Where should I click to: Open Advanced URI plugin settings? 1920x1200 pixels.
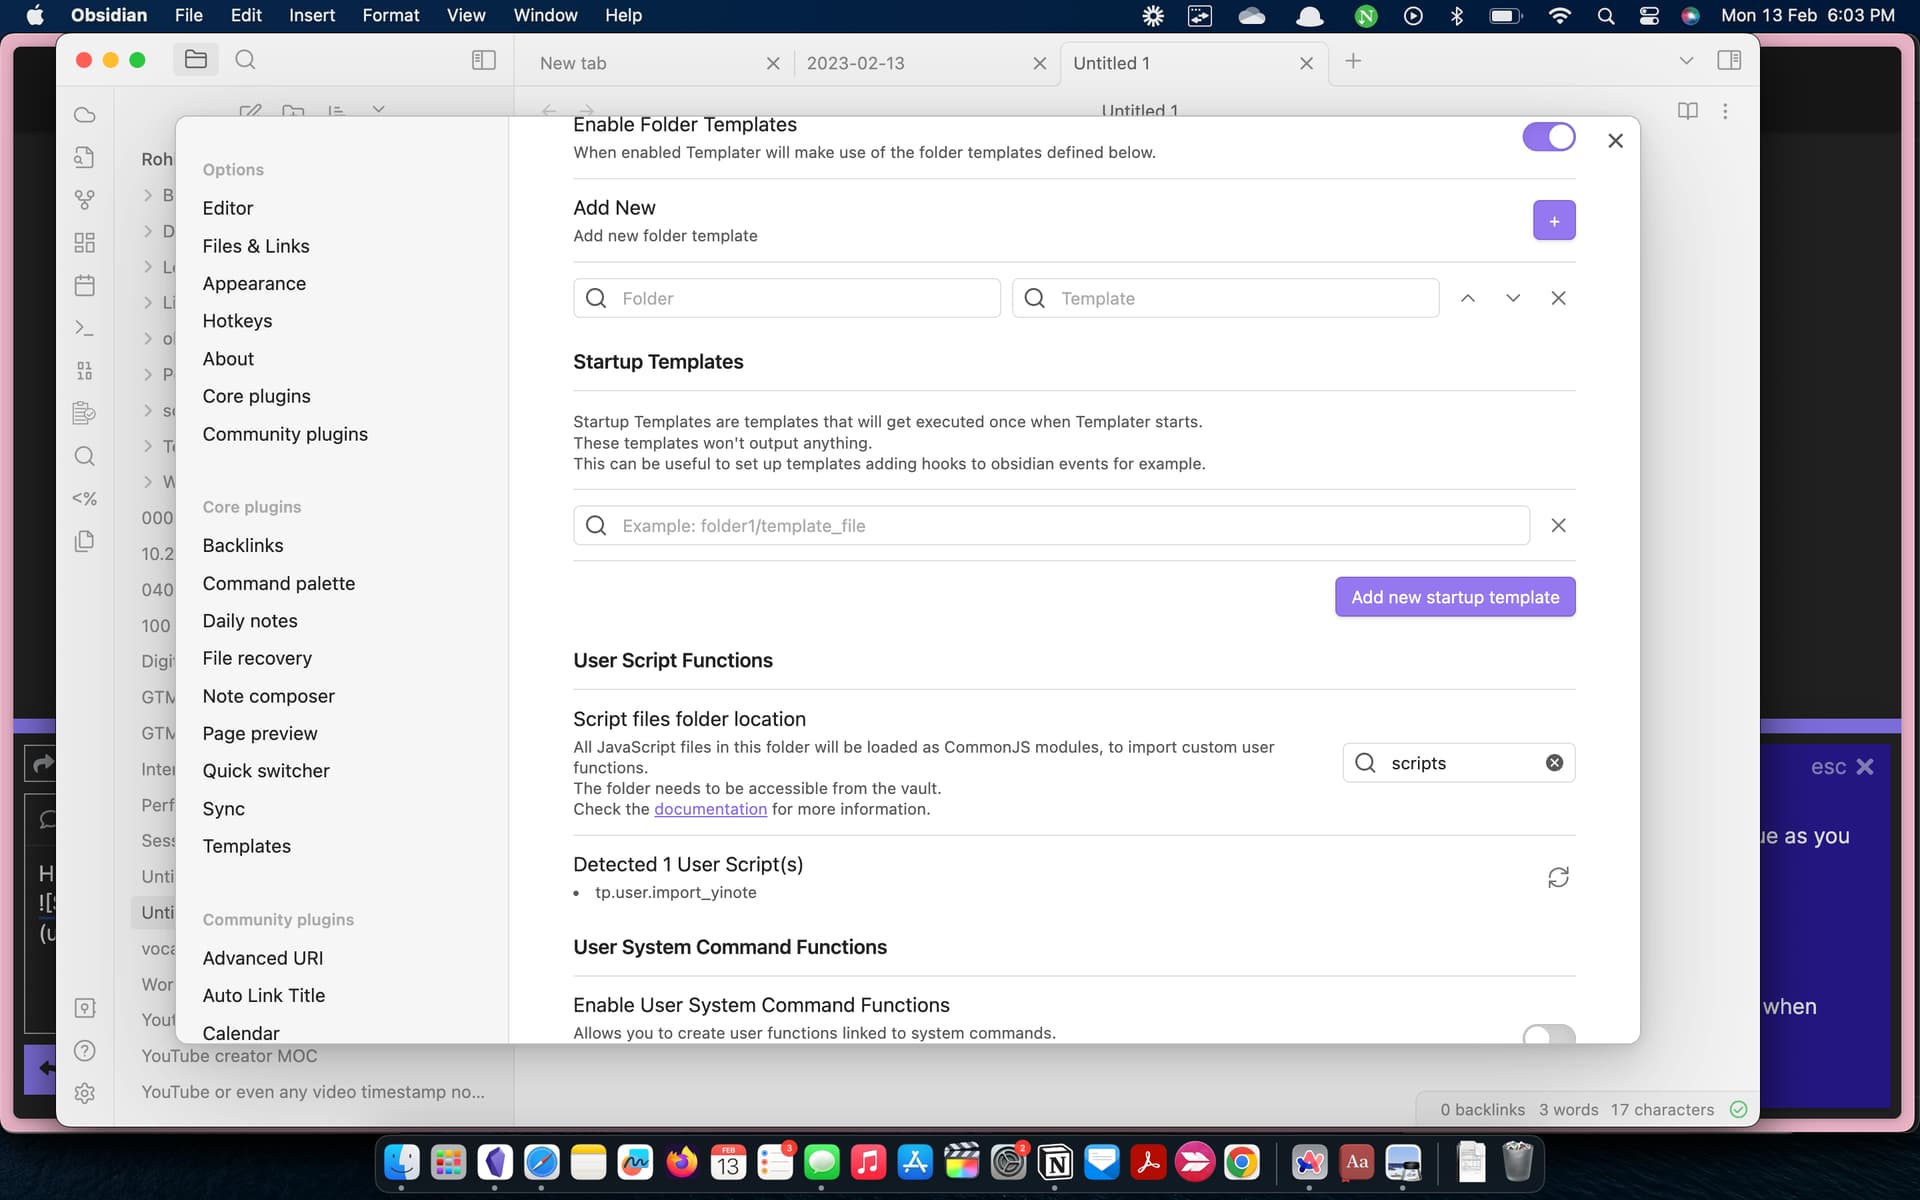coord(263,958)
